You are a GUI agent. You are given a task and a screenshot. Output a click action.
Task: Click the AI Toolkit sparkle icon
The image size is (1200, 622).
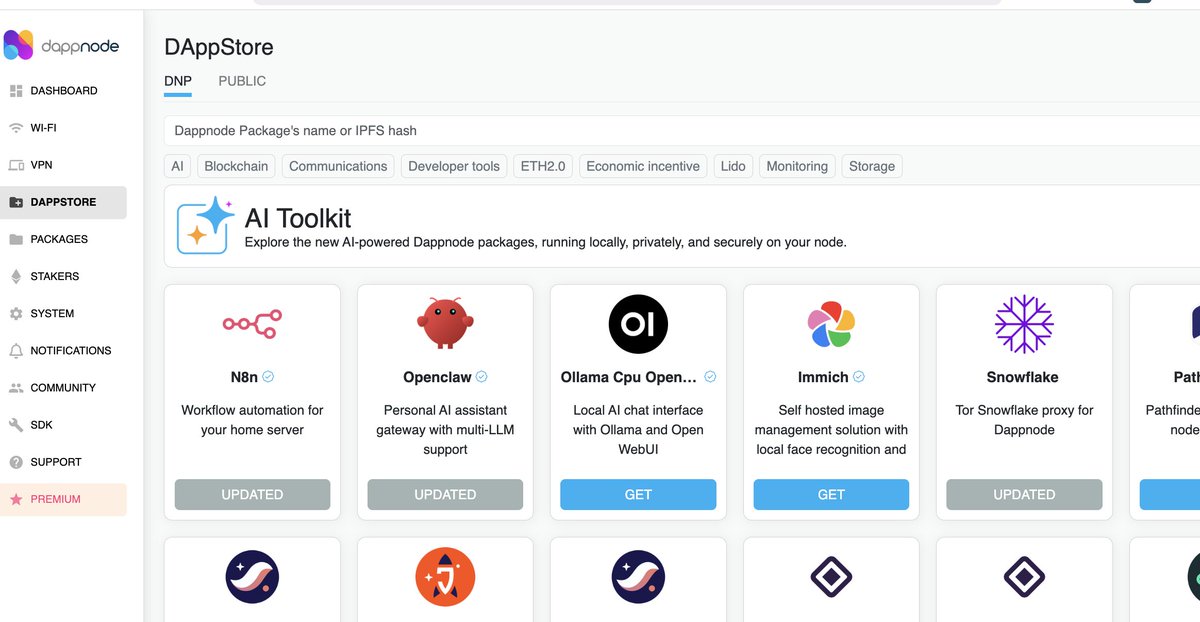205,224
